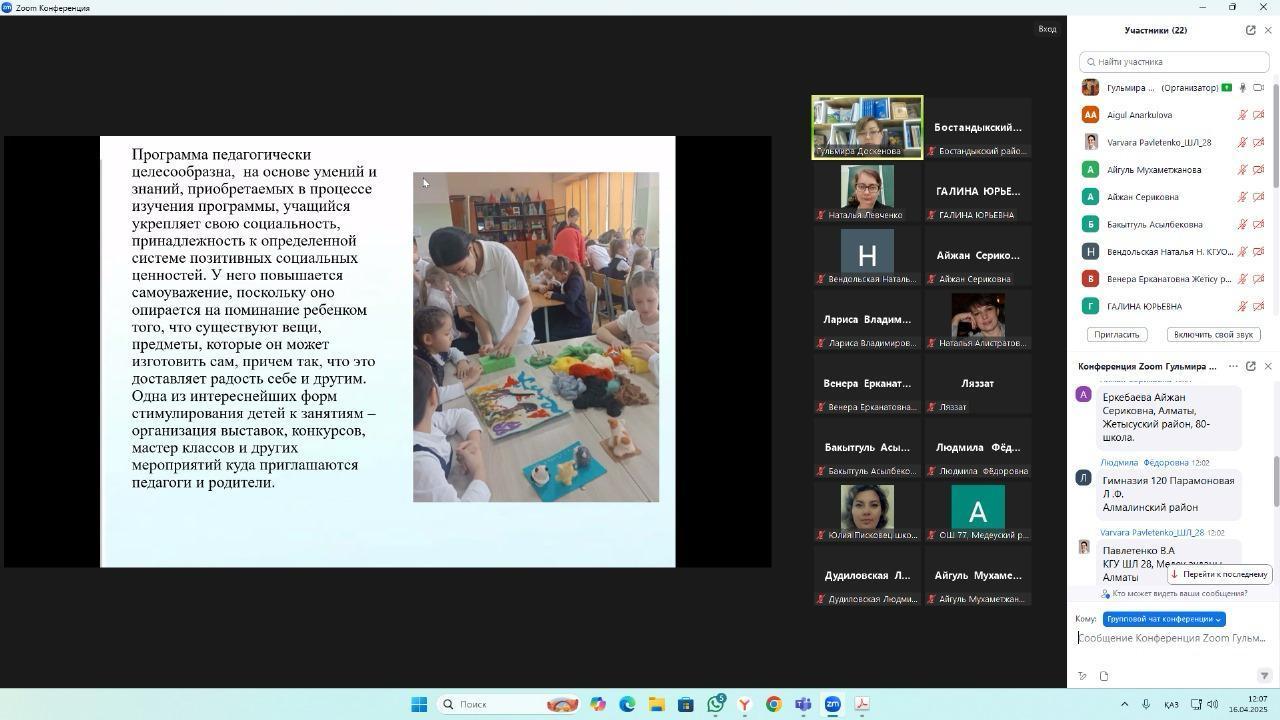The image size is (1280, 720).
Task: Open the 'Вход' option at the top right of the video area
Action: pyautogui.click(x=1047, y=29)
